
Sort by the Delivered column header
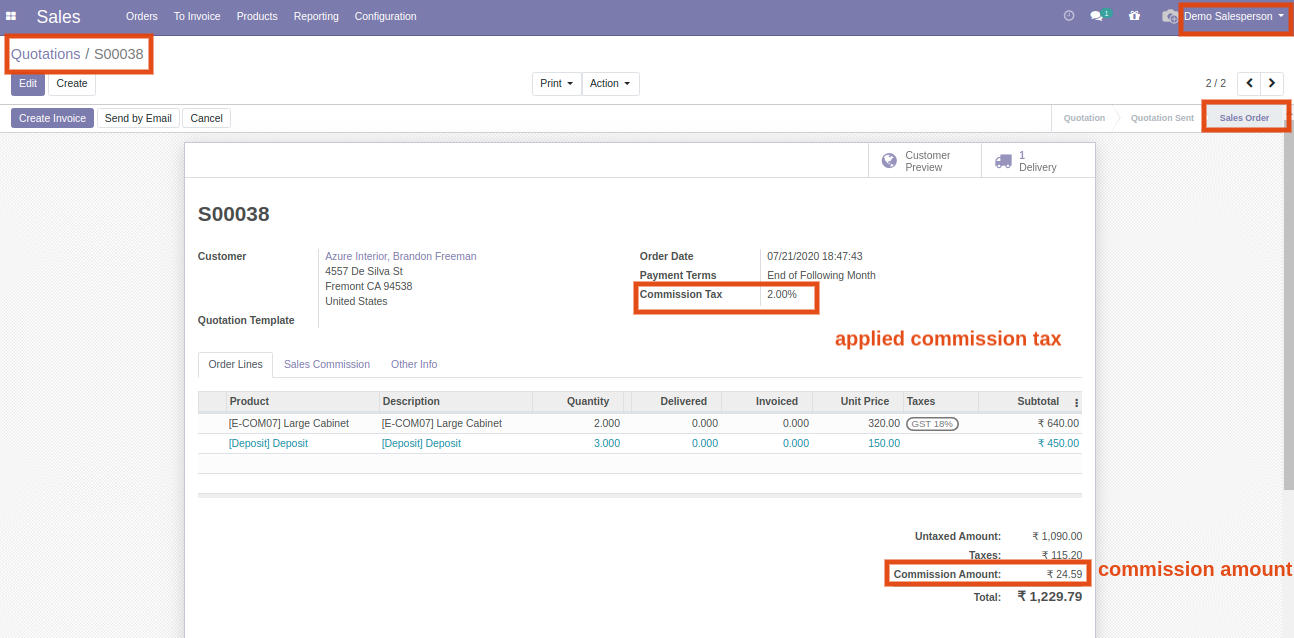[x=676, y=402]
